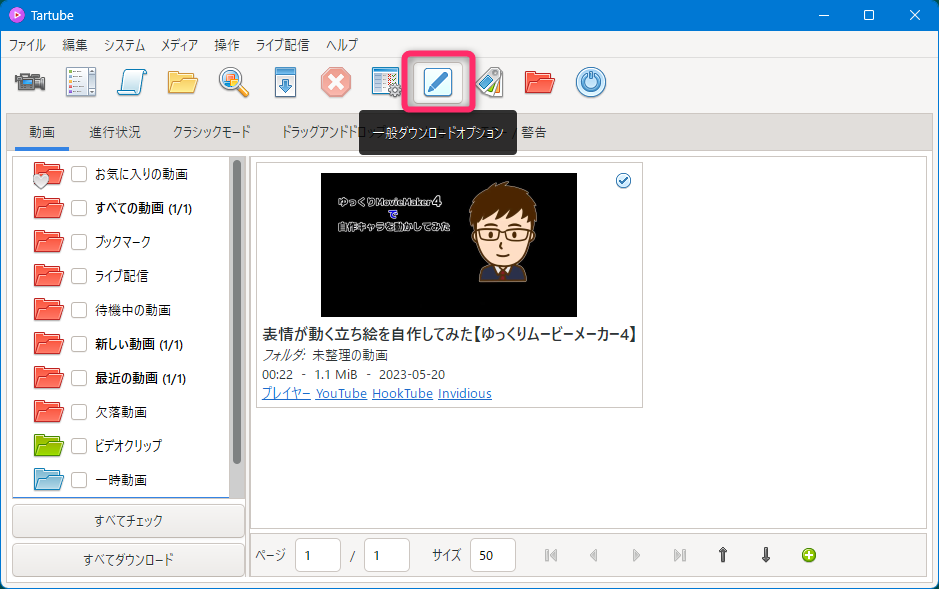Click the サイズ page size input field
Image resolution: width=939 pixels, height=589 pixels.
pyautogui.click(x=492, y=555)
